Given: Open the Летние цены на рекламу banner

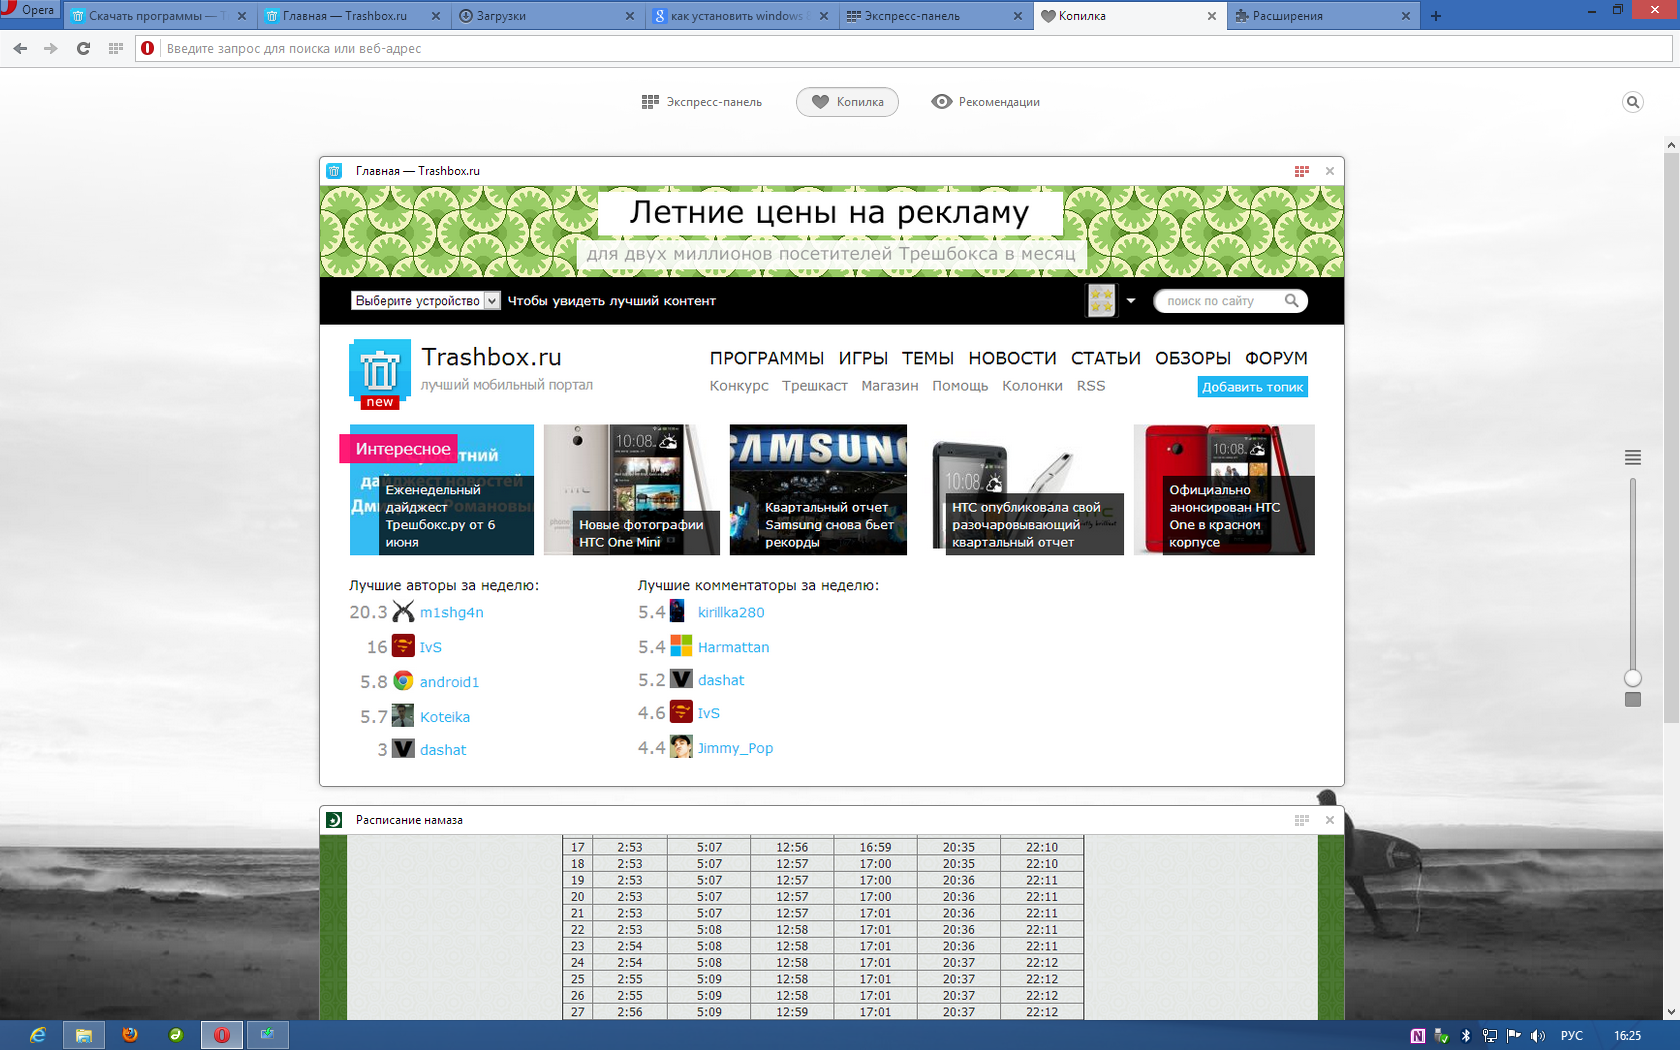Looking at the screenshot, I should click(x=832, y=231).
